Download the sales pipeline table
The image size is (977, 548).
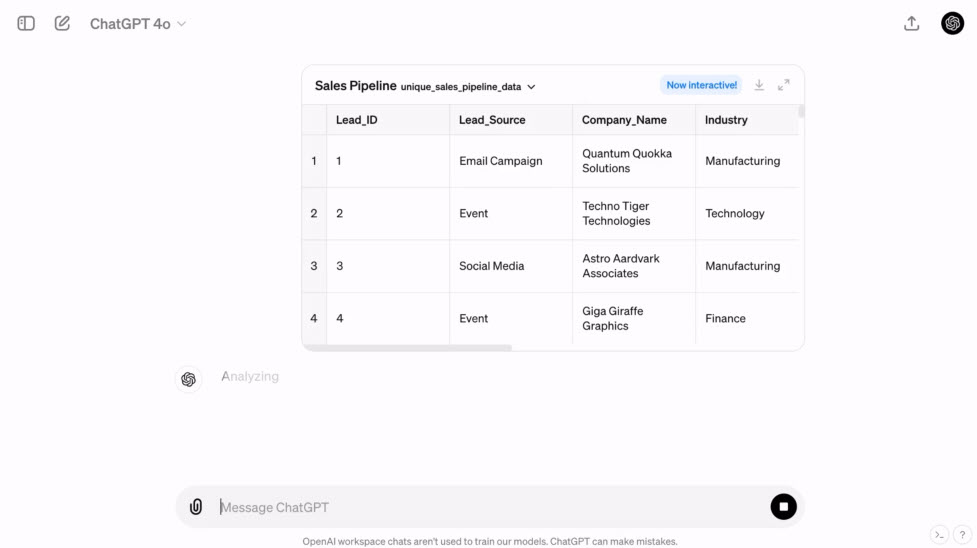(x=759, y=85)
